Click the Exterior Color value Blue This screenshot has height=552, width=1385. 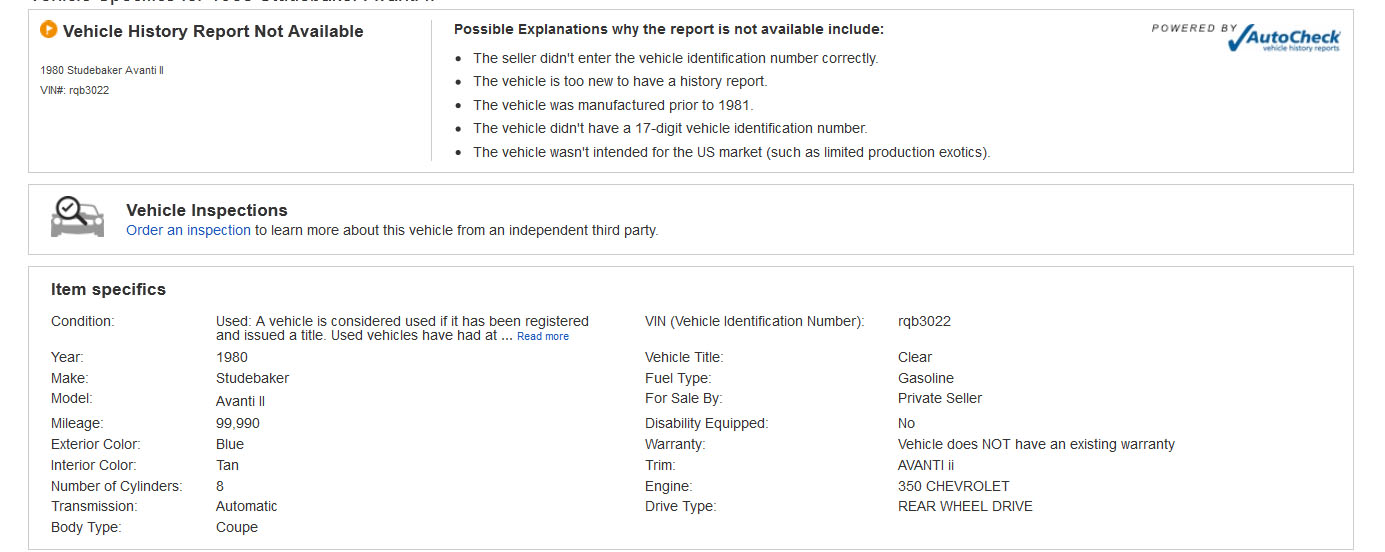tap(230, 444)
